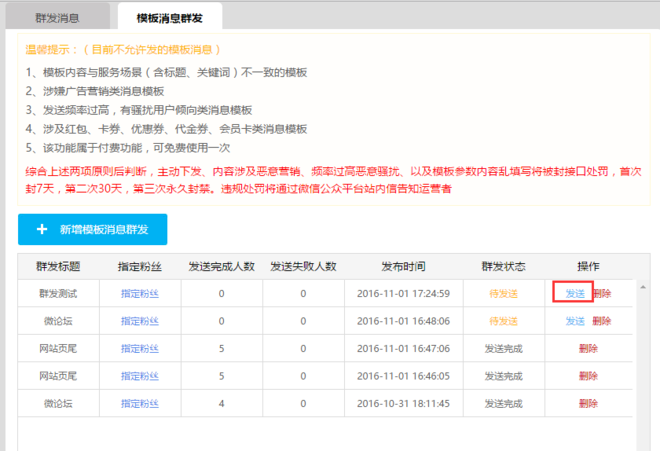The width and height of the screenshot is (660, 451).
Task: Delete the 网站页尾 row from 16:47:06
Action: pyautogui.click(x=588, y=348)
